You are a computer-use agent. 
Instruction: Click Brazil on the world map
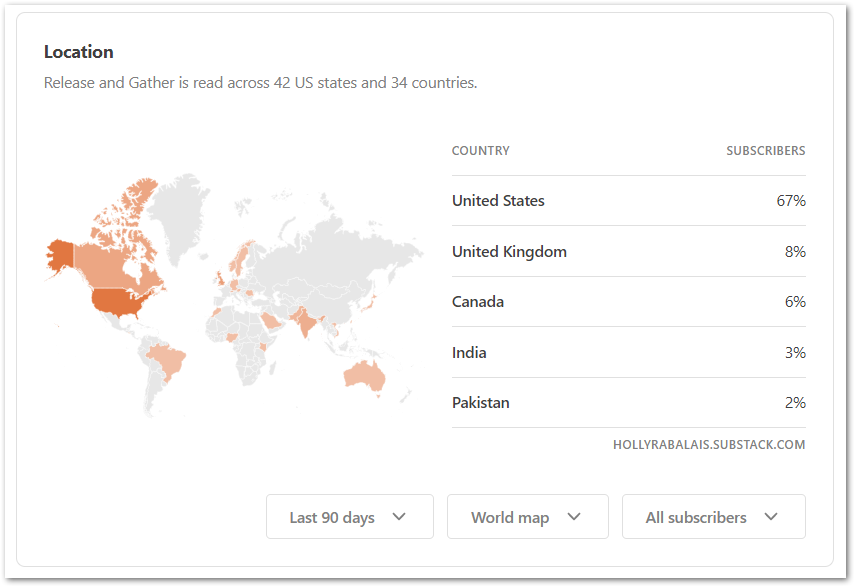click(166, 360)
